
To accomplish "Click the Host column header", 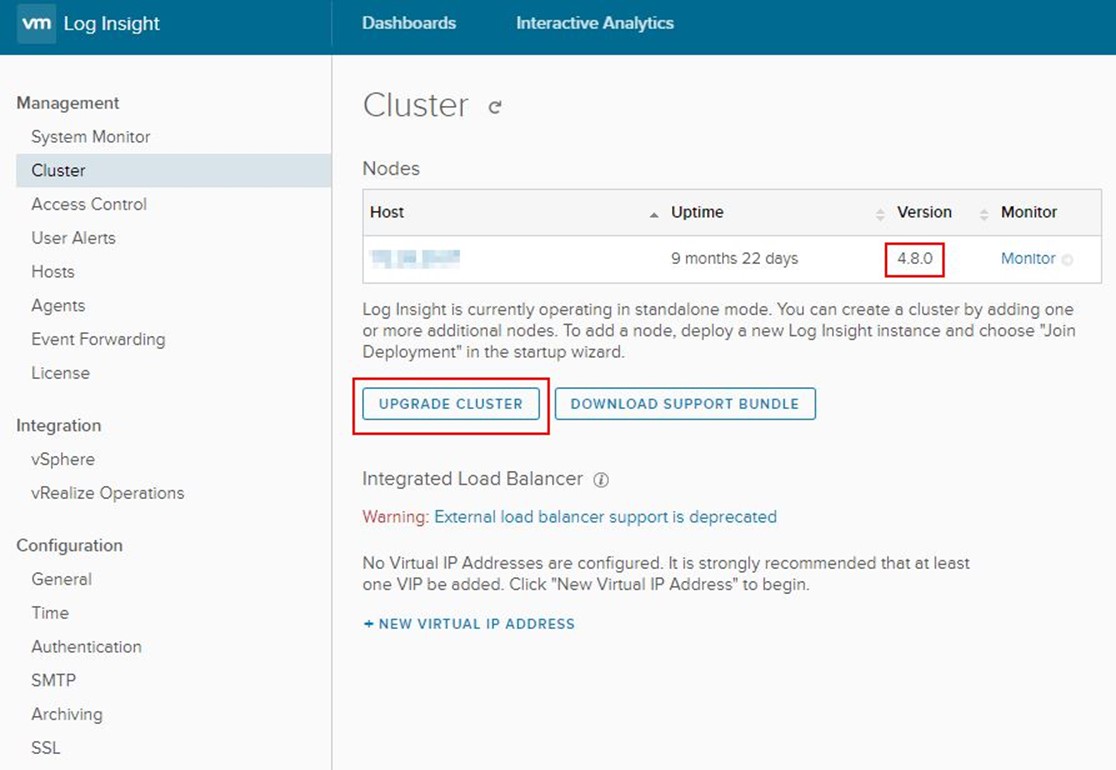I will tap(386, 212).
